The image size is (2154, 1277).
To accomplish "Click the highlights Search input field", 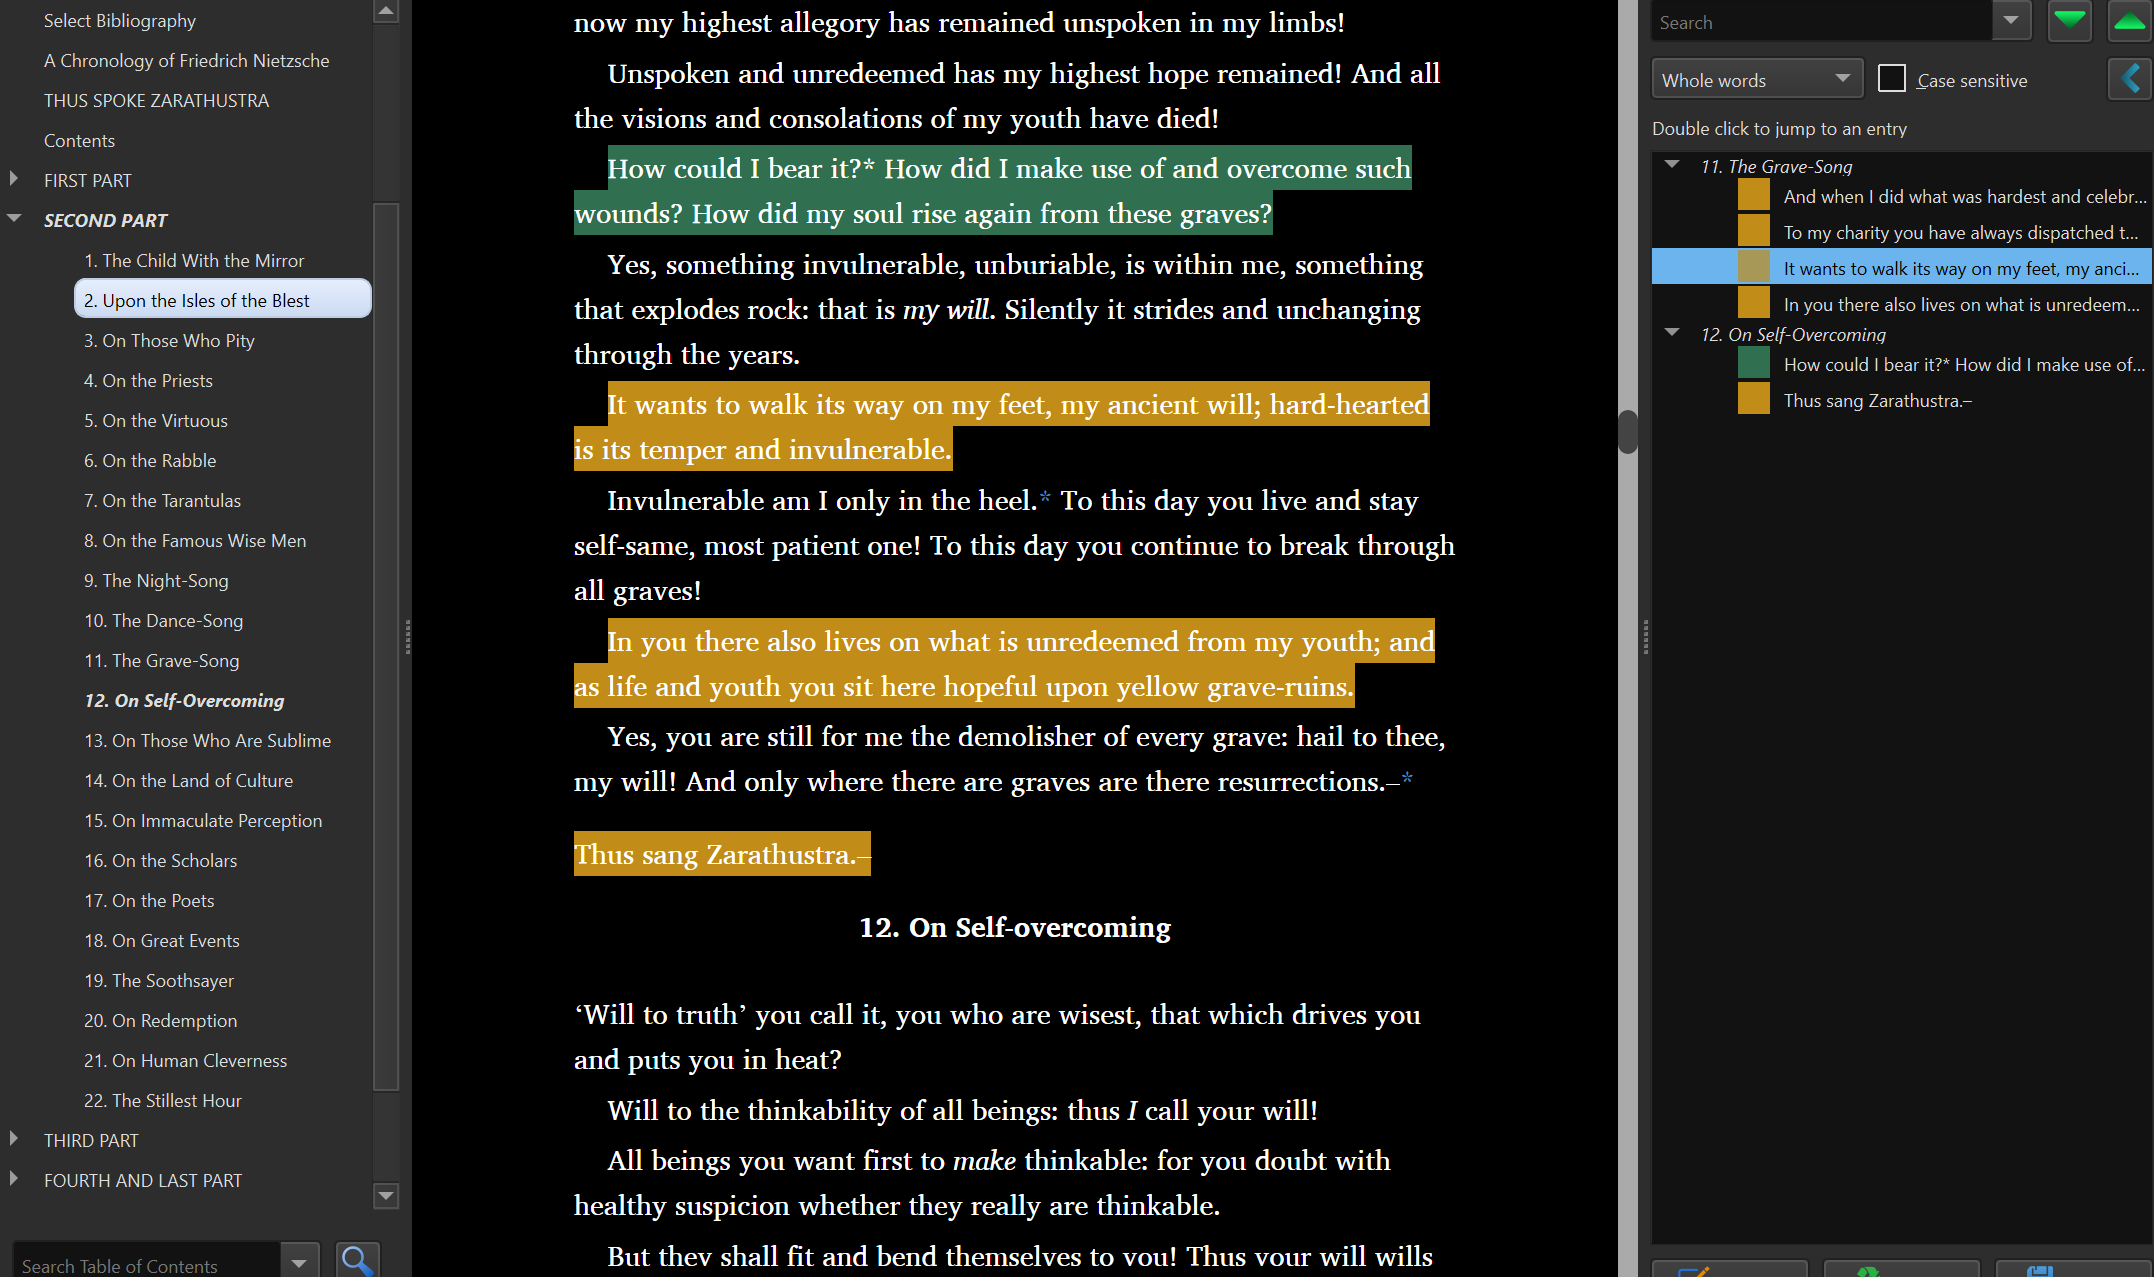I will pyautogui.click(x=1820, y=22).
